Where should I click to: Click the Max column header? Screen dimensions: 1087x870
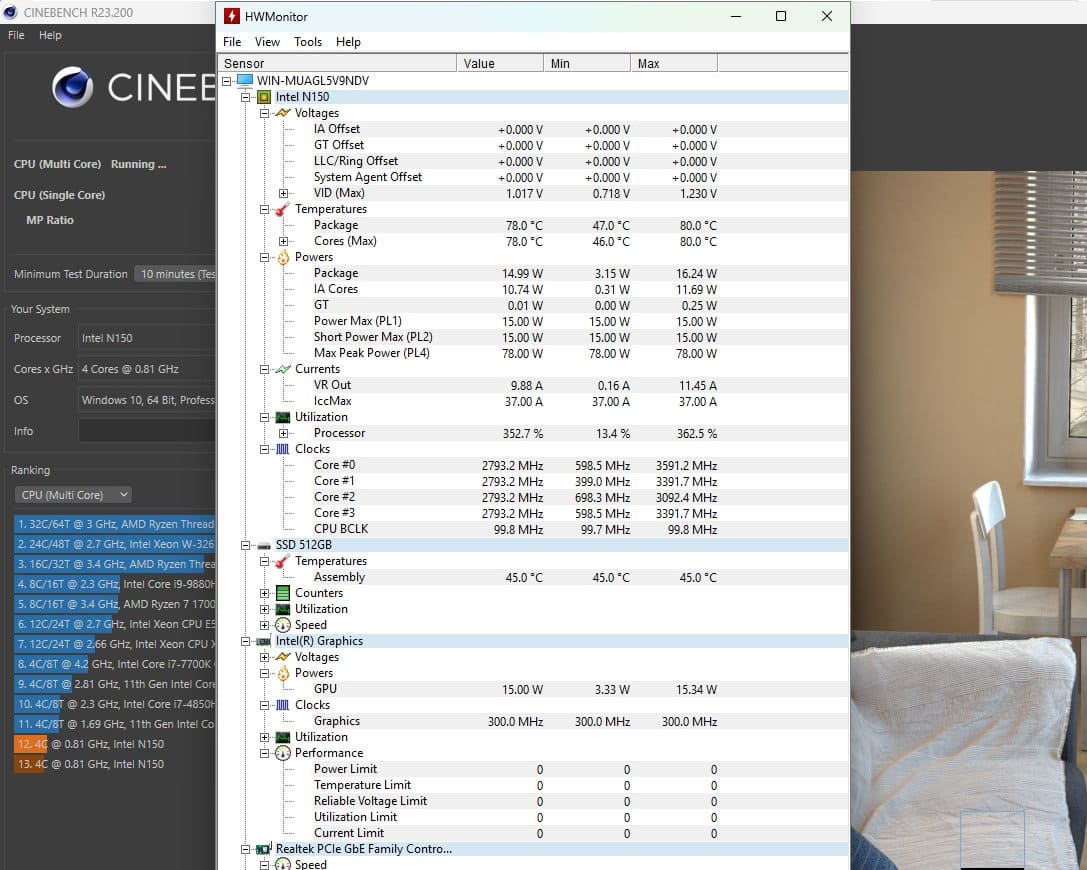(674, 63)
